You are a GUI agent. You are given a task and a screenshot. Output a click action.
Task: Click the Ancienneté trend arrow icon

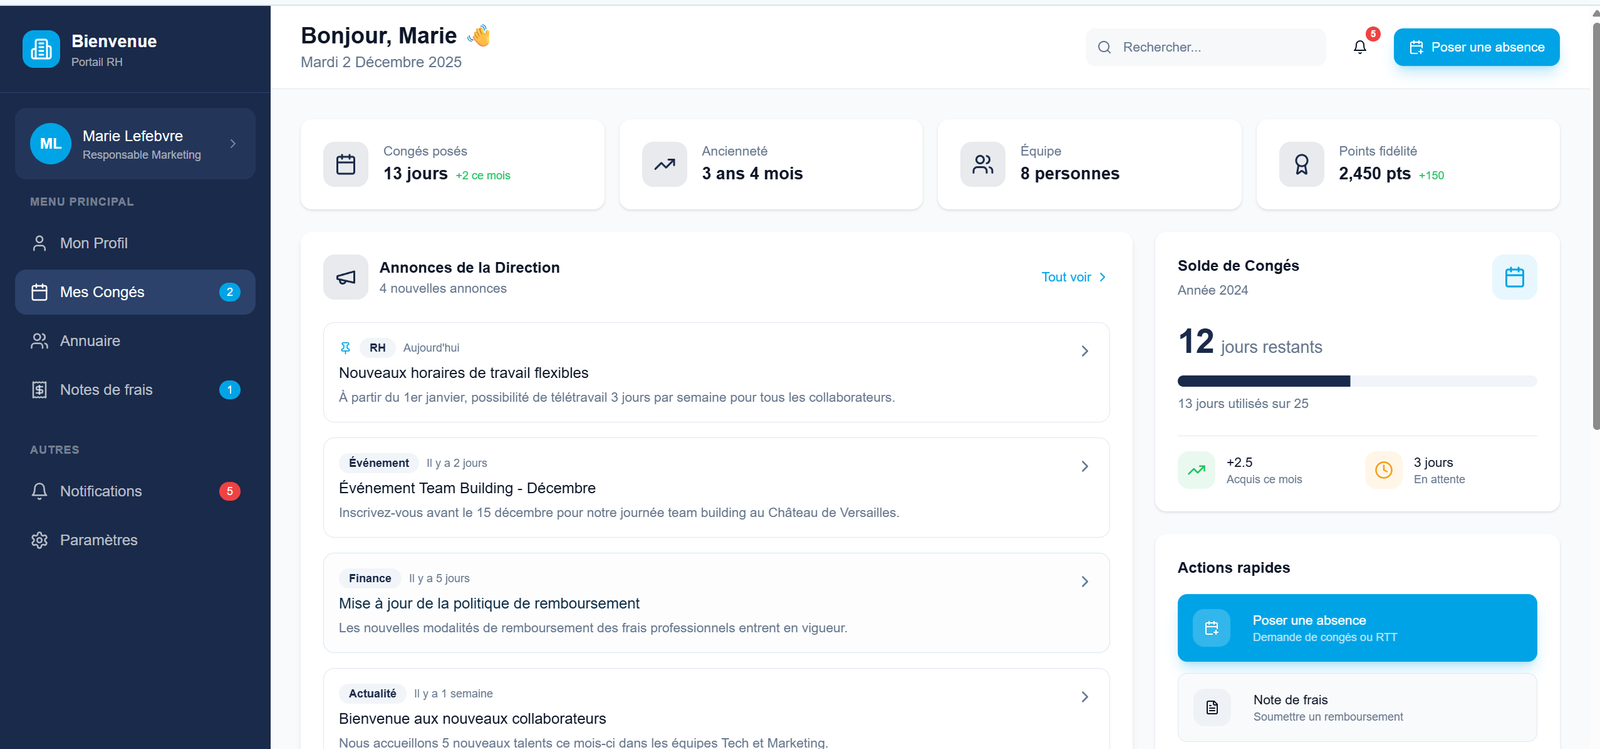tap(664, 165)
